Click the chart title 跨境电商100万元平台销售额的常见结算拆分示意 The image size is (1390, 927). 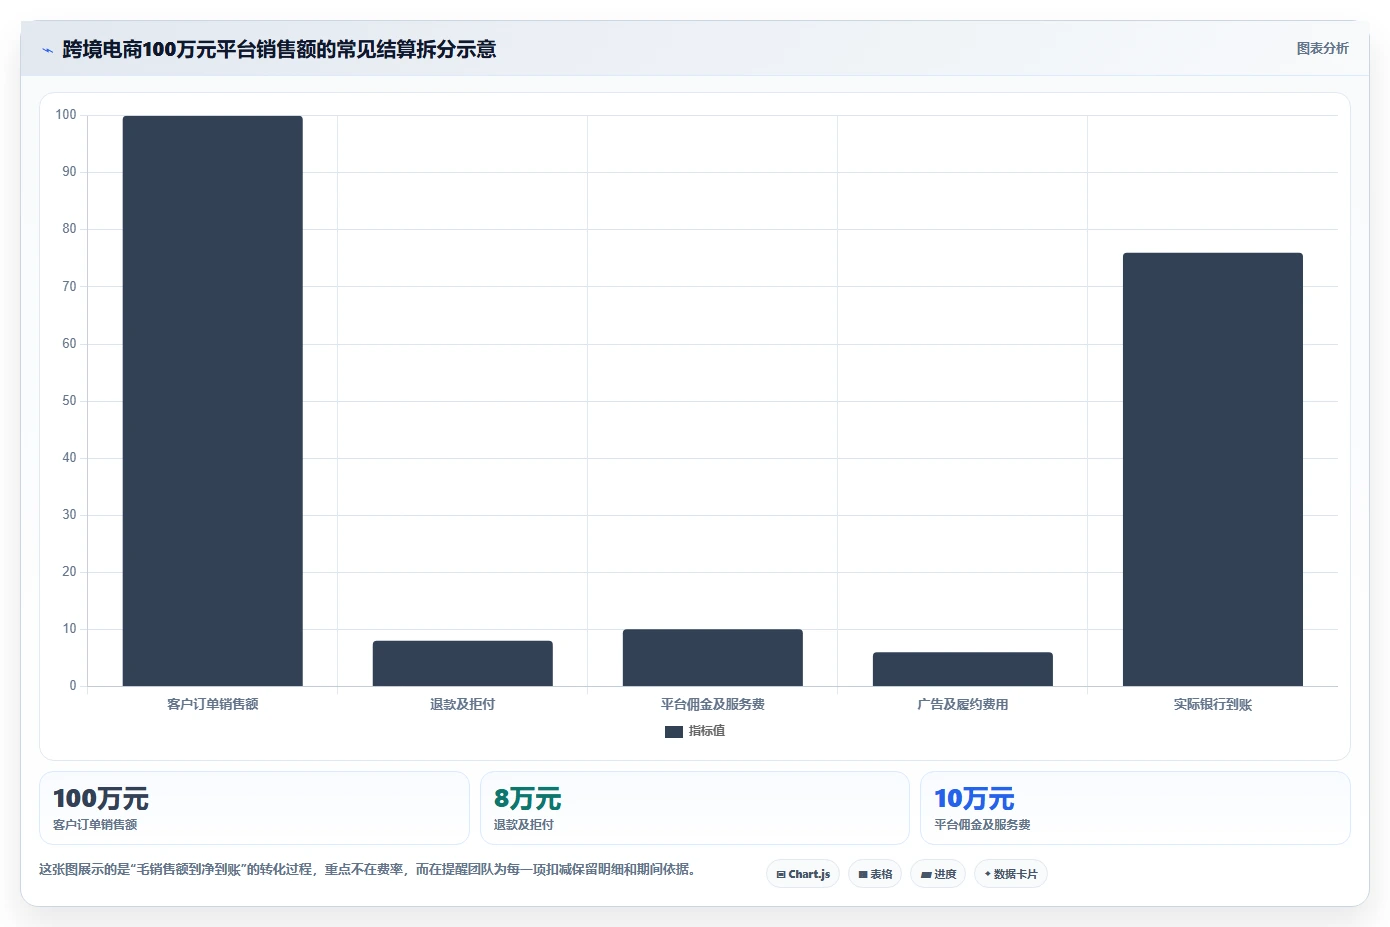(279, 49)
